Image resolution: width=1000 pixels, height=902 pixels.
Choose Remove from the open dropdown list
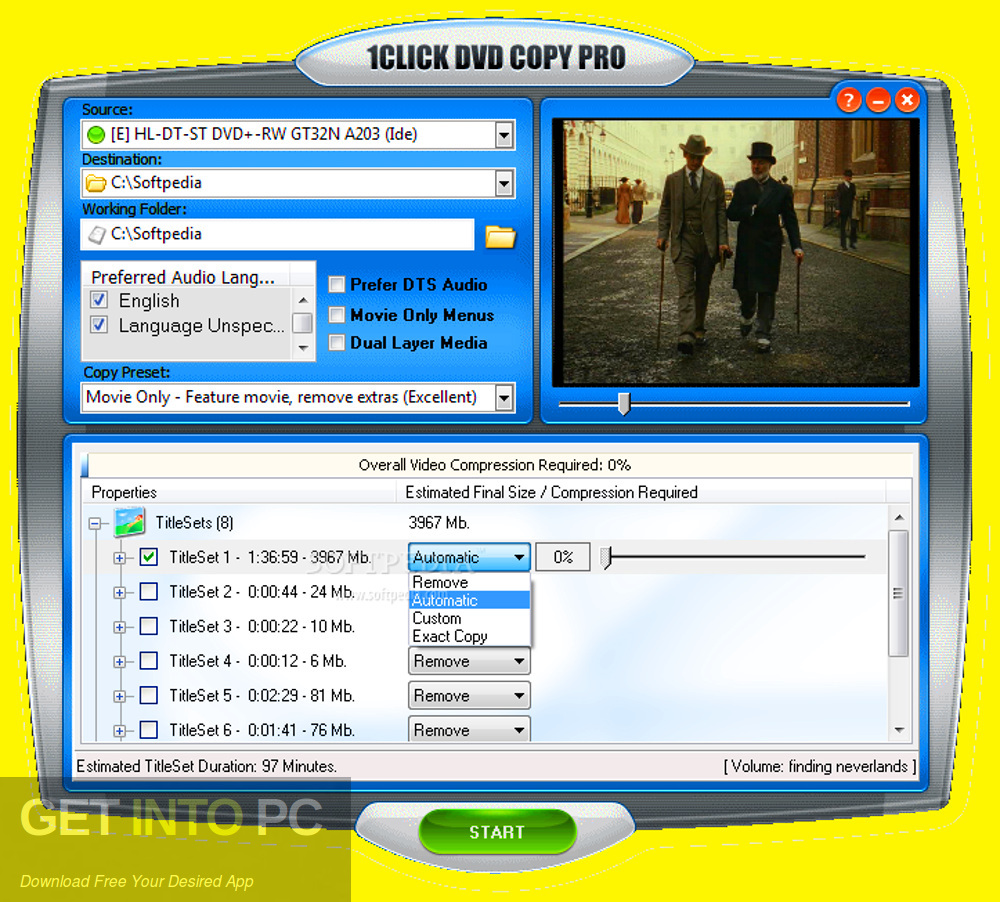pyautogui.click(x=469, y=582)
